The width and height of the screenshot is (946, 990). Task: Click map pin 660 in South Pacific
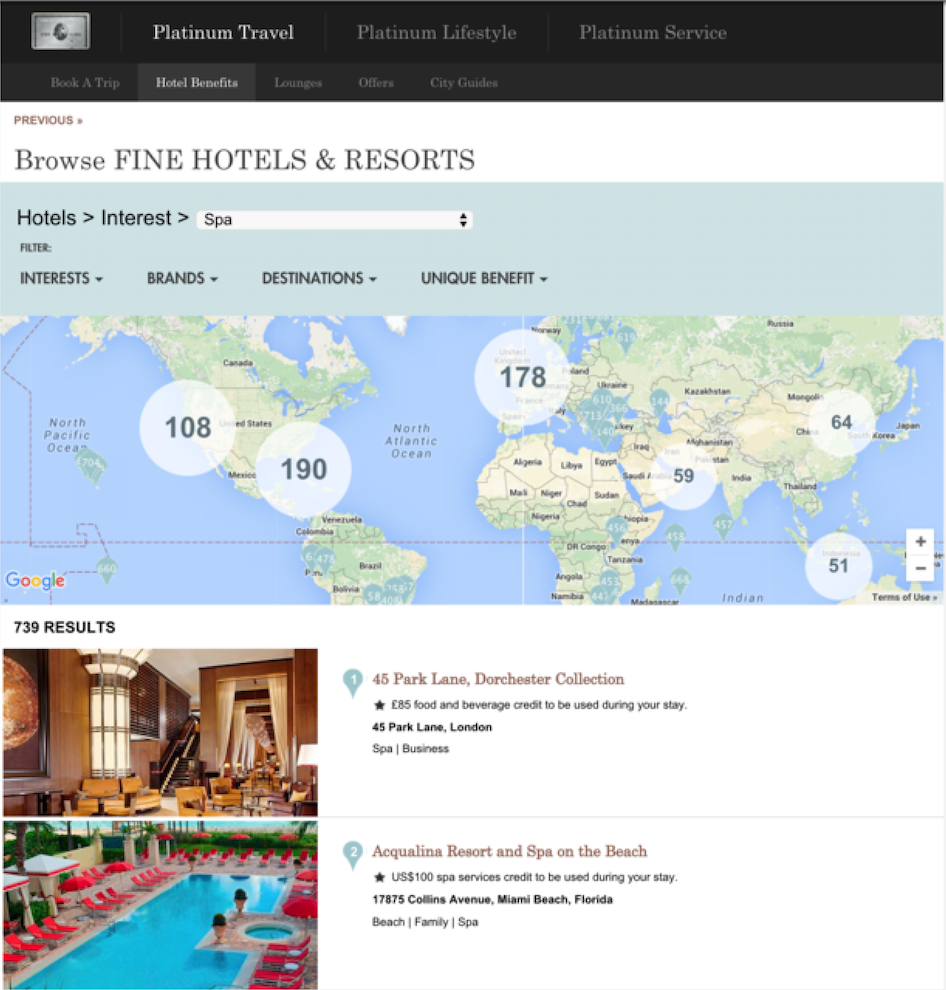pyautogui.click(x=106, y=571)
